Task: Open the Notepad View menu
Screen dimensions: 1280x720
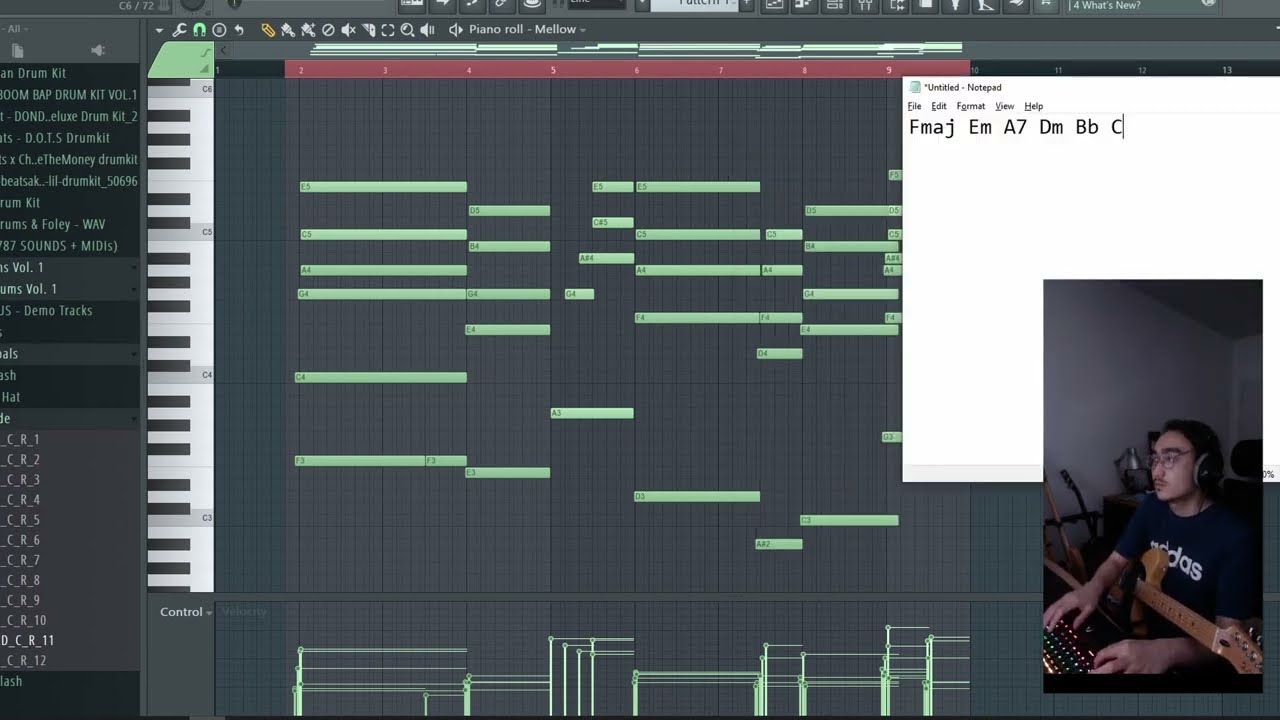Action: (1004, 106)
